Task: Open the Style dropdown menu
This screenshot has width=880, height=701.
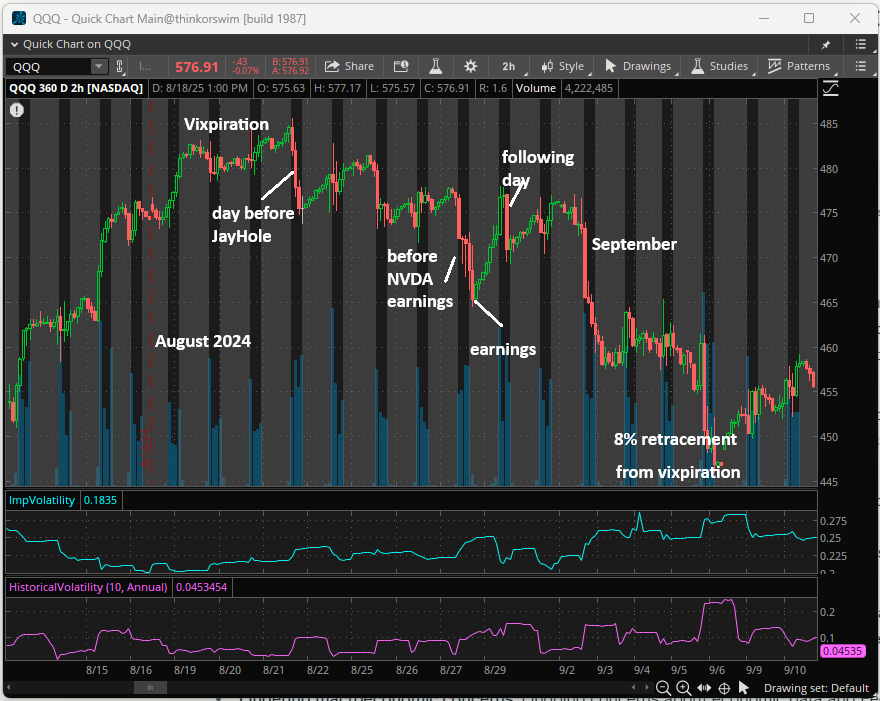Action: (563, 66)
